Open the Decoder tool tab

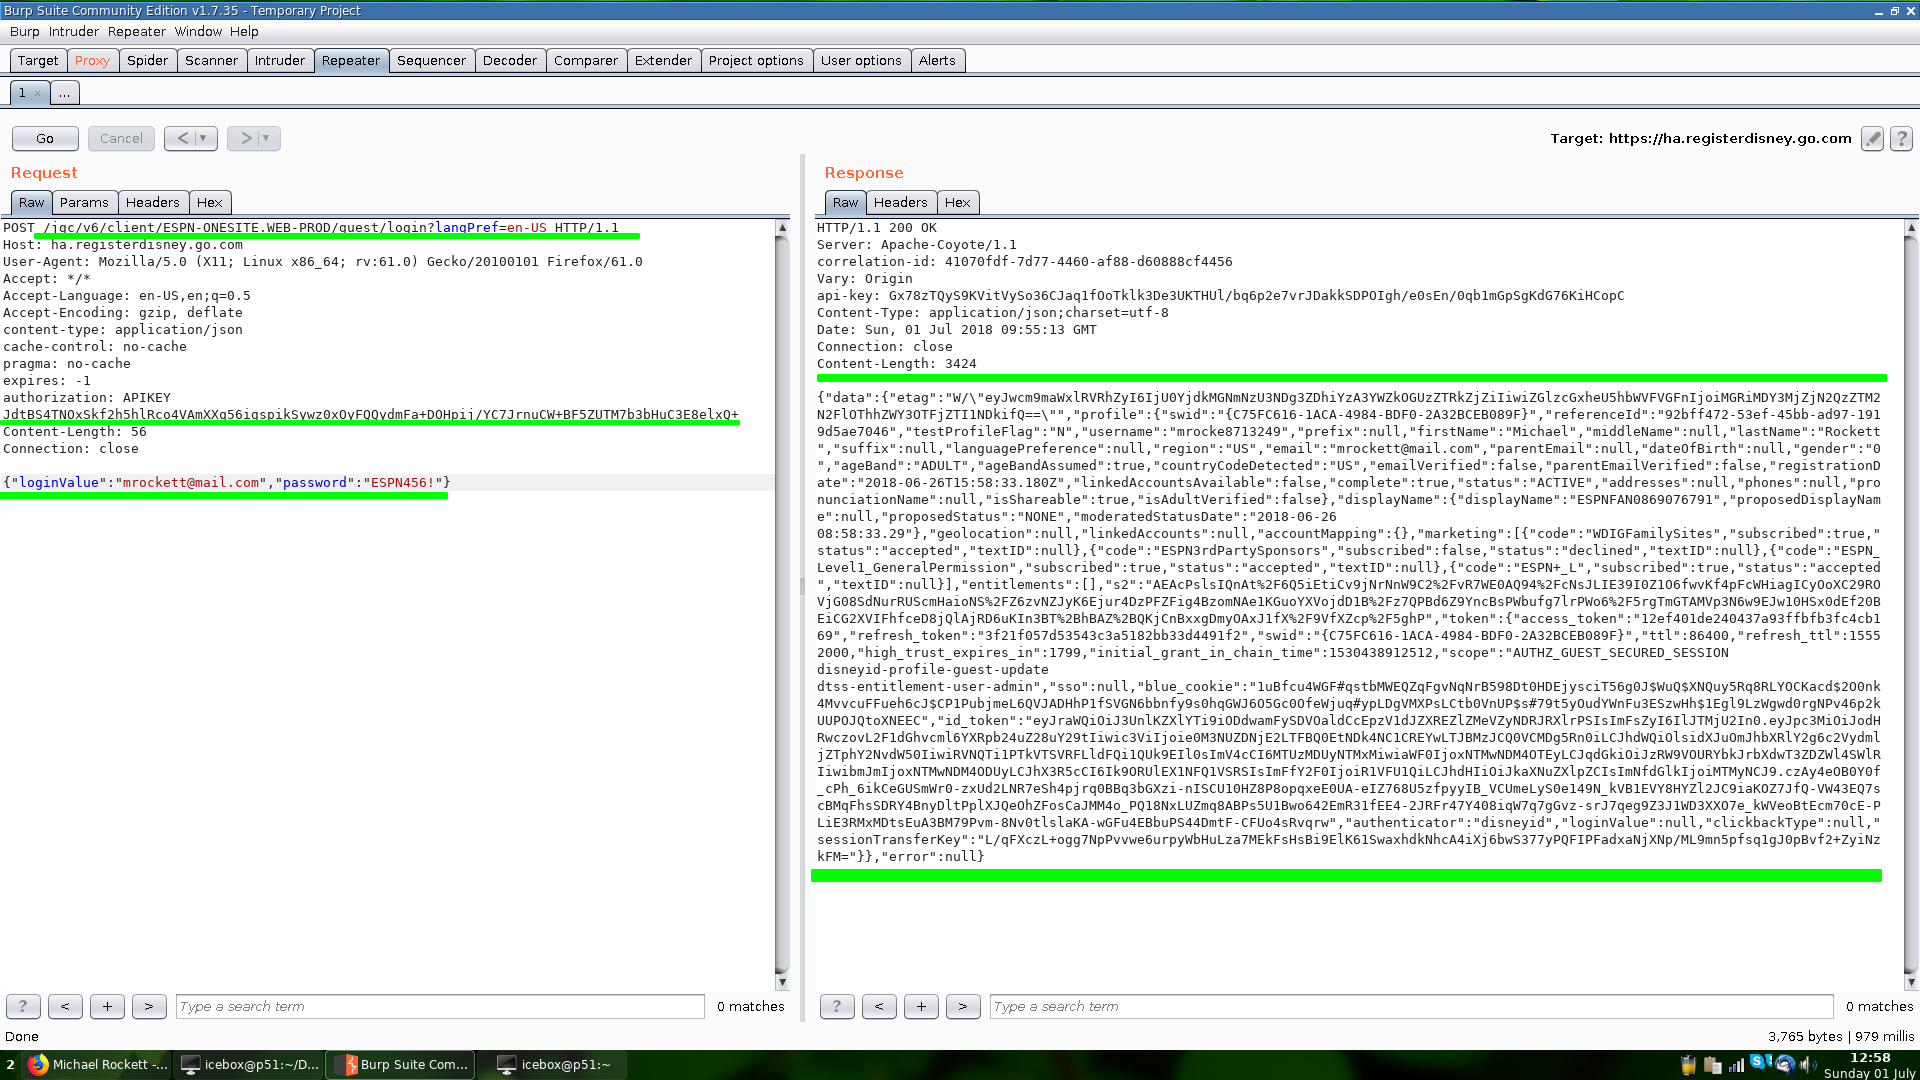[509, 61]
